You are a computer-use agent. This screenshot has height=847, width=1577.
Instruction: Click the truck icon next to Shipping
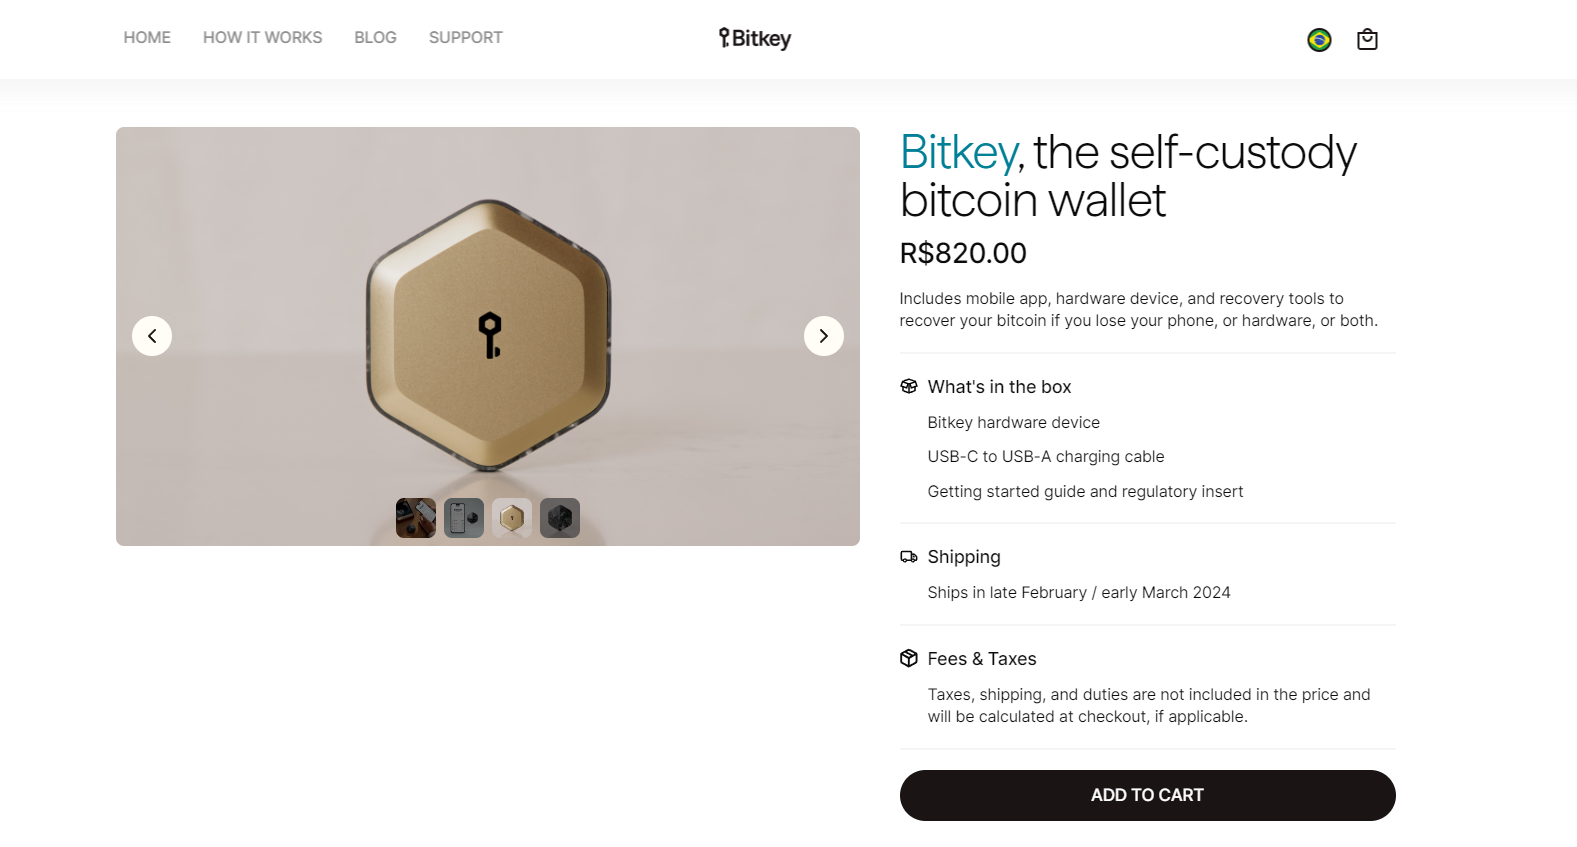(x=908, y=557)
